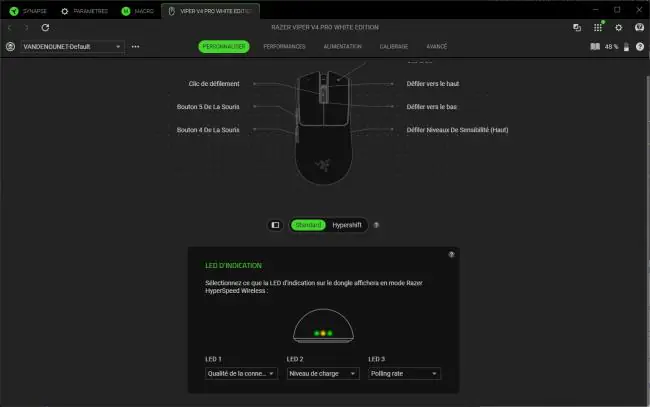Toggle the mouse side view icon
Screen dimensions: 650x407
tap(275, 225)
